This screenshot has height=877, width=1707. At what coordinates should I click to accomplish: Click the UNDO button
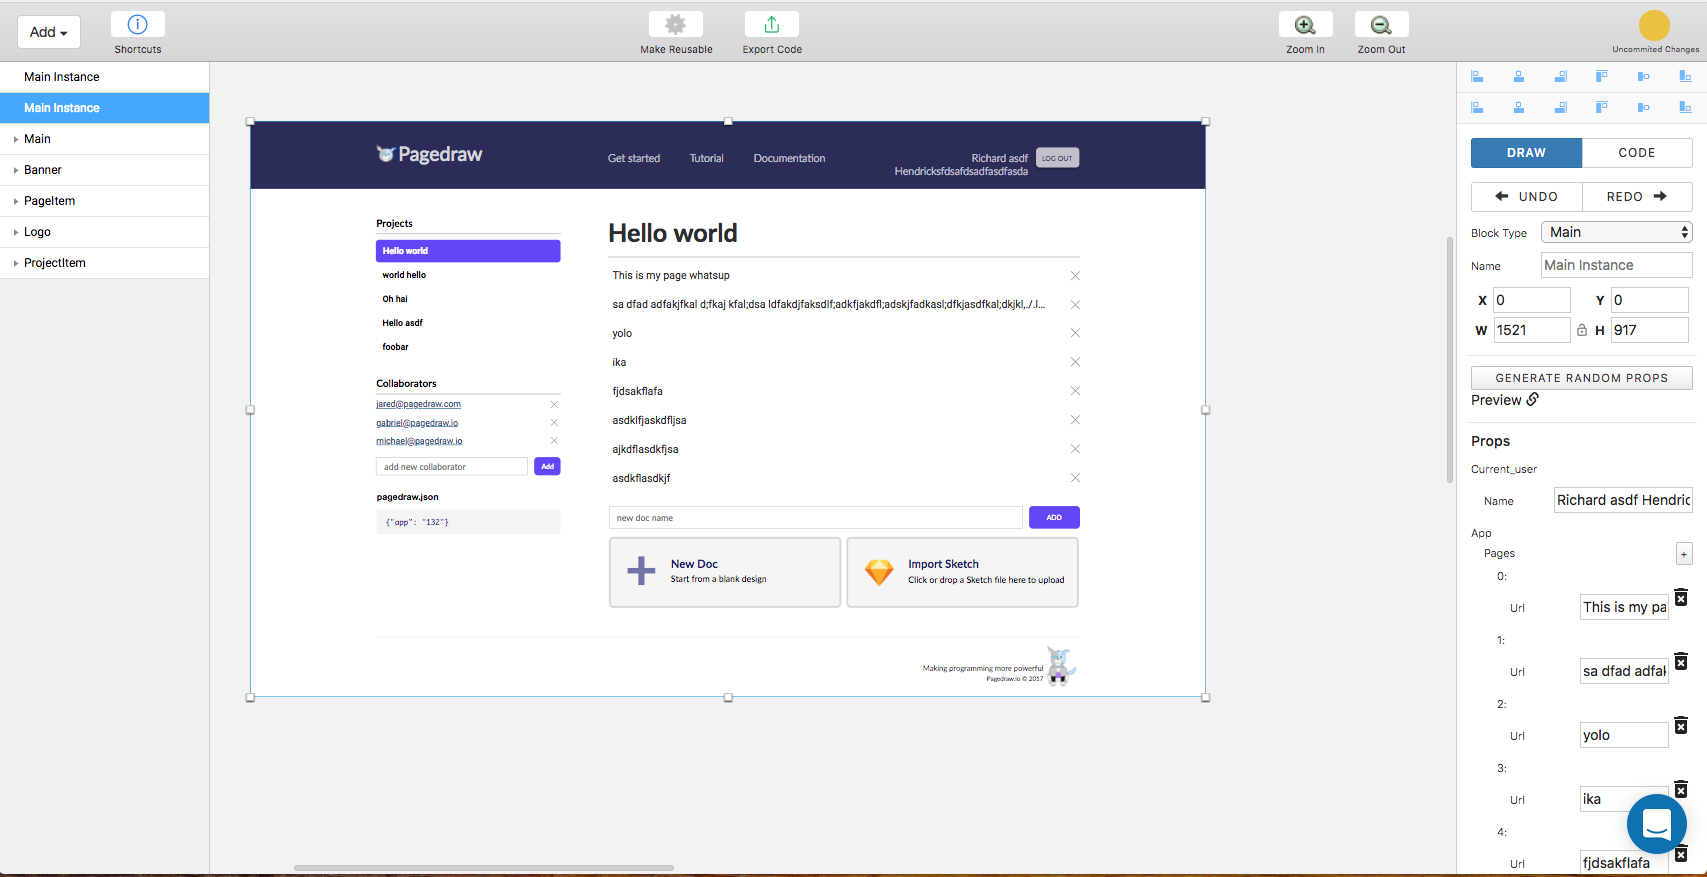(1526, 197)
